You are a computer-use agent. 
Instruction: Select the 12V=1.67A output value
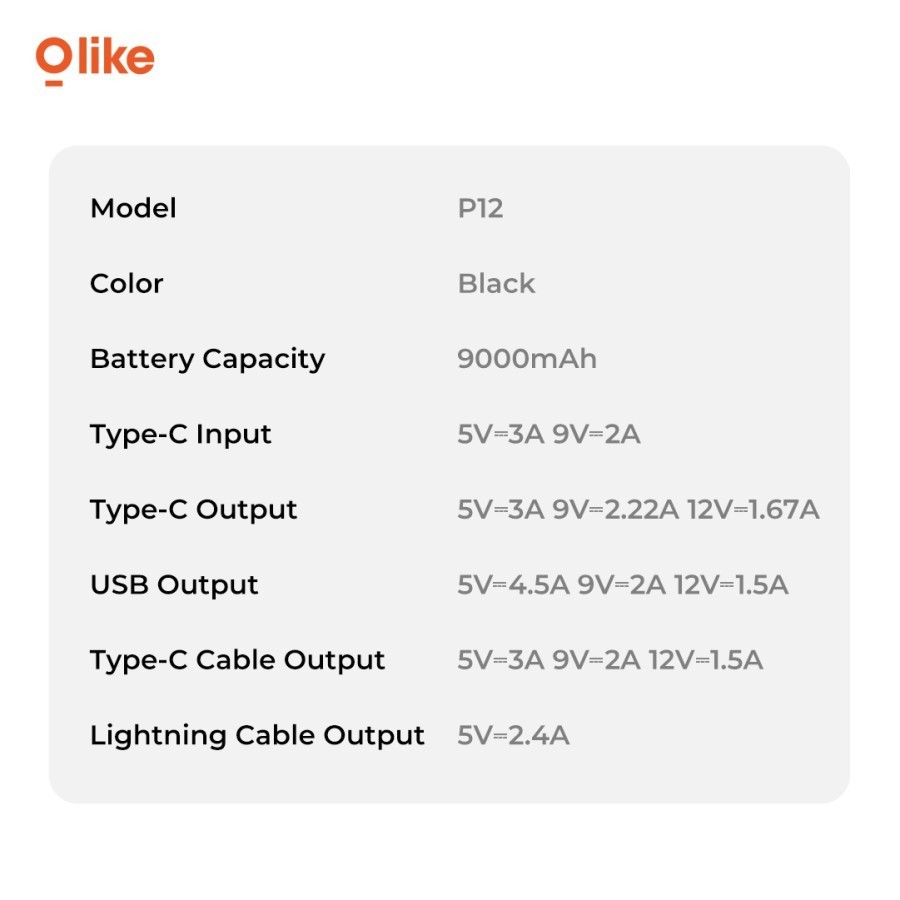[x=753, y=509]
